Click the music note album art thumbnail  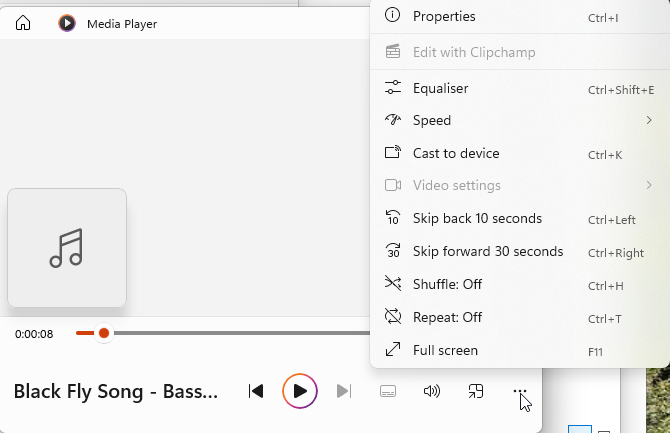pos(67,248)
